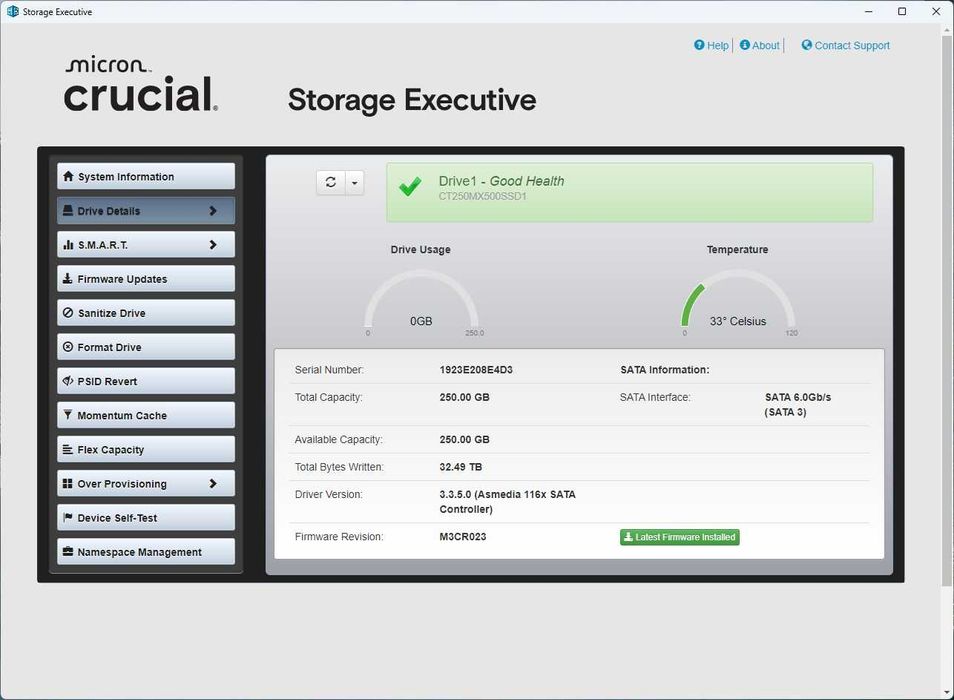Click the refresh drive icon button
Screen dimensions: 954x700
tap(331, 182)
